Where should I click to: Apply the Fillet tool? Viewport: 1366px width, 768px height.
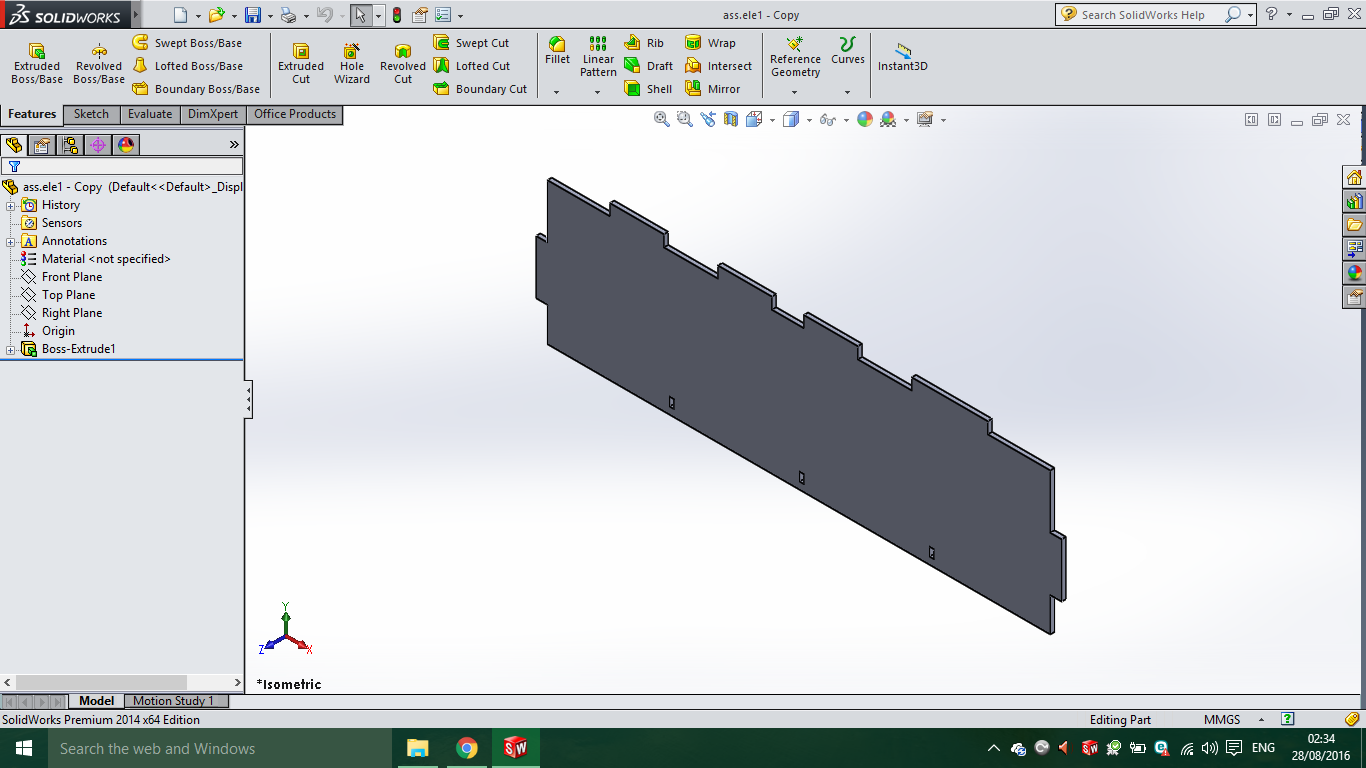point(557,51)
